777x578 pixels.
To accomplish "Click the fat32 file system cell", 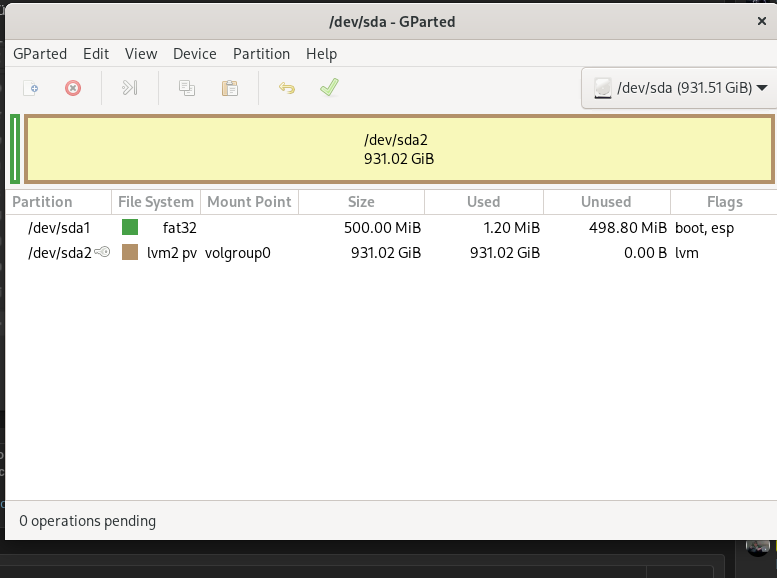I will (179, 228).
